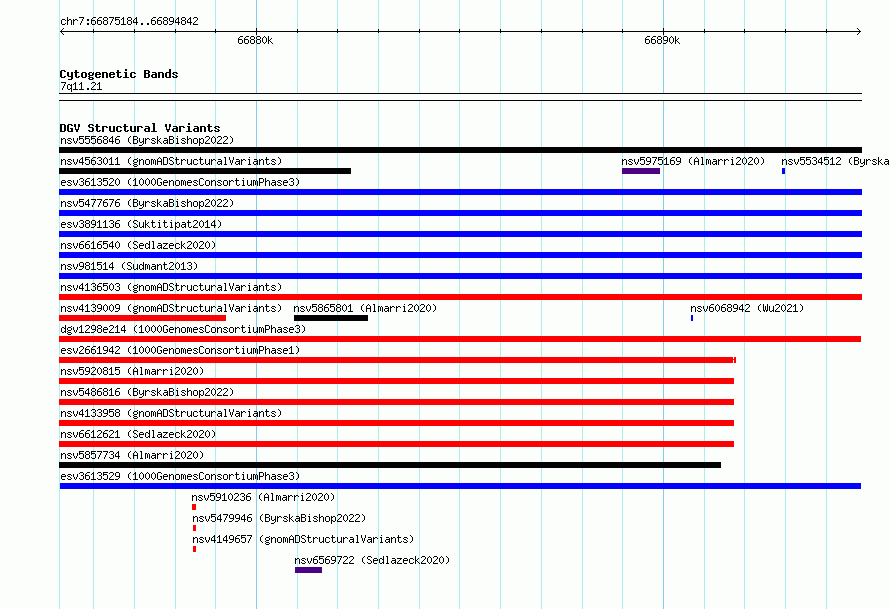Viewport: 890px width, 609px height.
Task: Select the small red marker of nsv4149657
Action: pos(195,549)
